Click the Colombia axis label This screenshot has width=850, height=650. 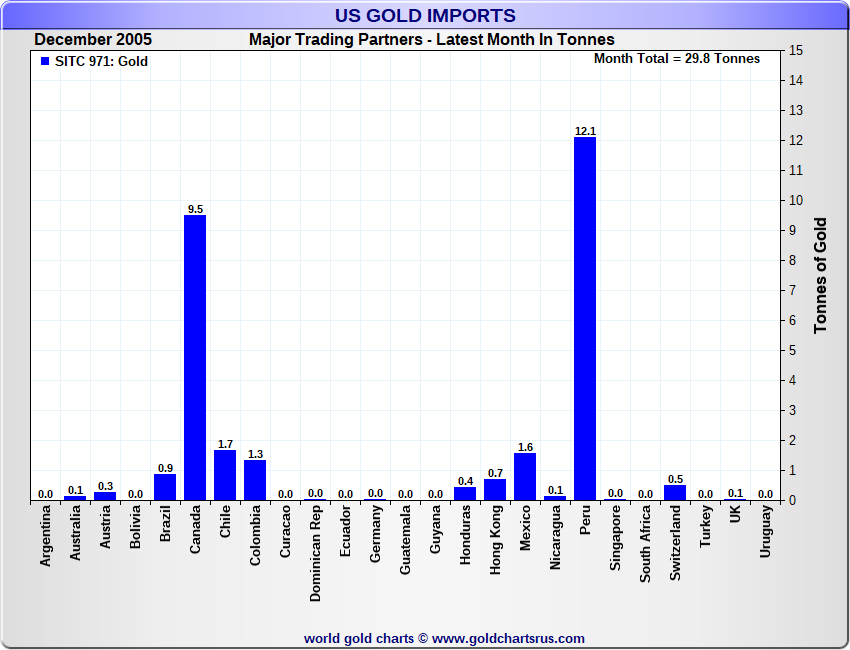coord(255,536)
